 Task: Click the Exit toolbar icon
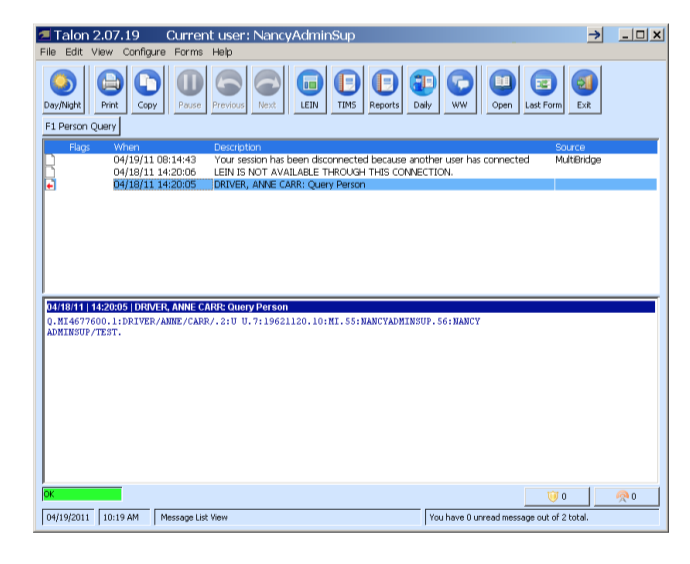585,90
